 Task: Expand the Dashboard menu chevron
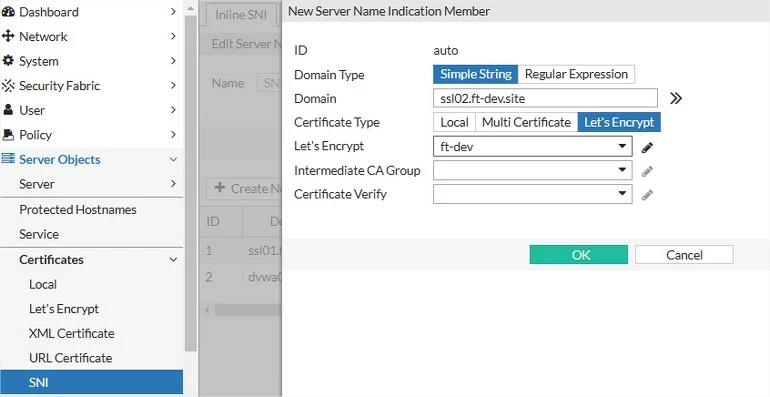click(x=173, y=11)
